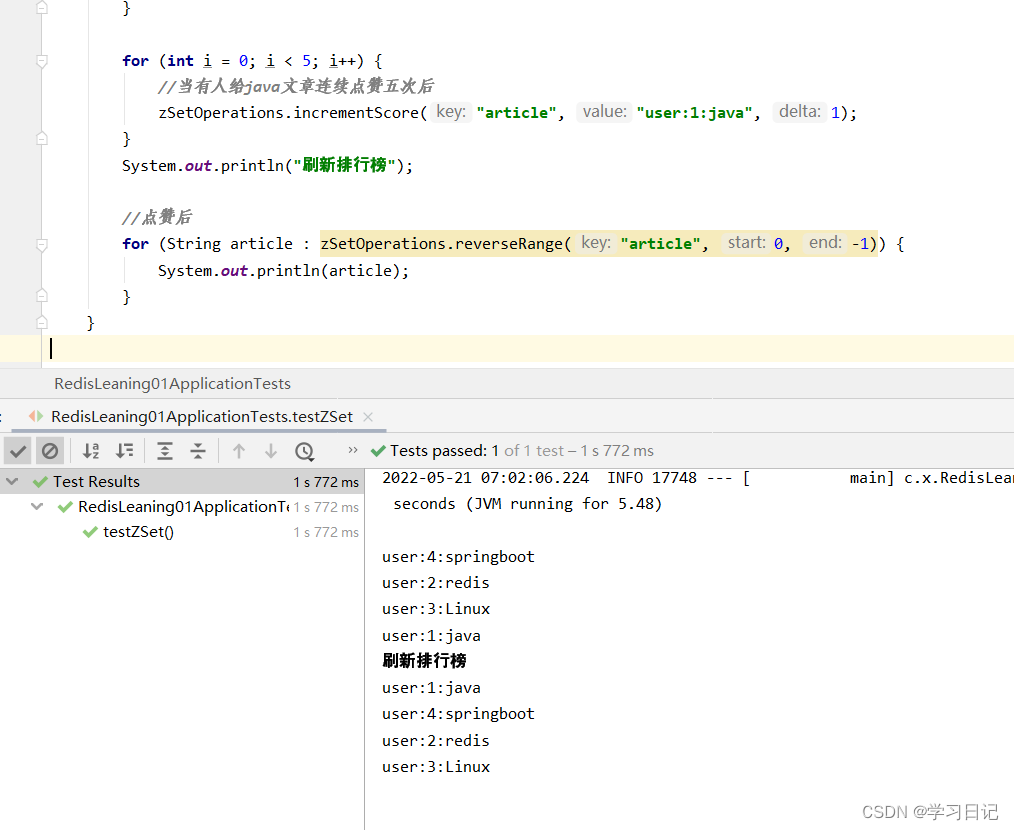Click the 1 s 772 ms time for testZSet()
The height and width of the screenshot is (830, 1014).
point(326,532)
